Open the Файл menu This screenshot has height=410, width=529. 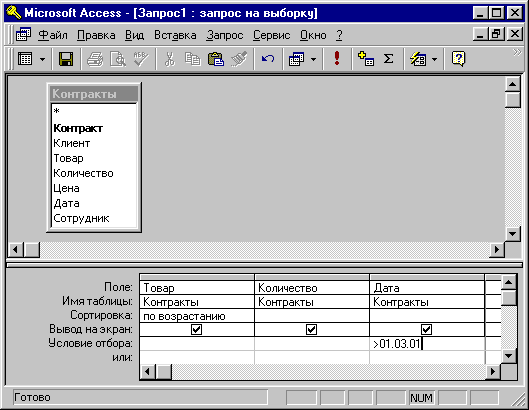click(x=53, y=35)
